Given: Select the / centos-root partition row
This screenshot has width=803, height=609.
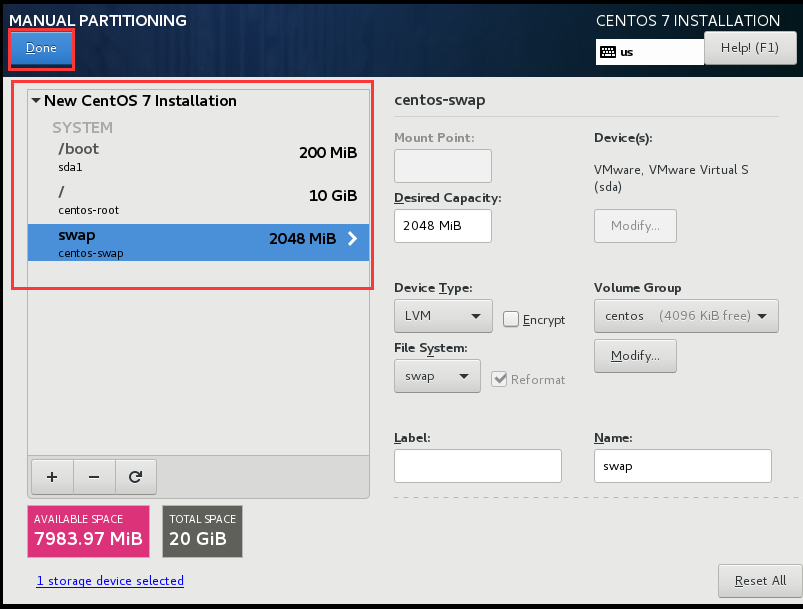Looking at the screenshot, I should click(198, 200).
